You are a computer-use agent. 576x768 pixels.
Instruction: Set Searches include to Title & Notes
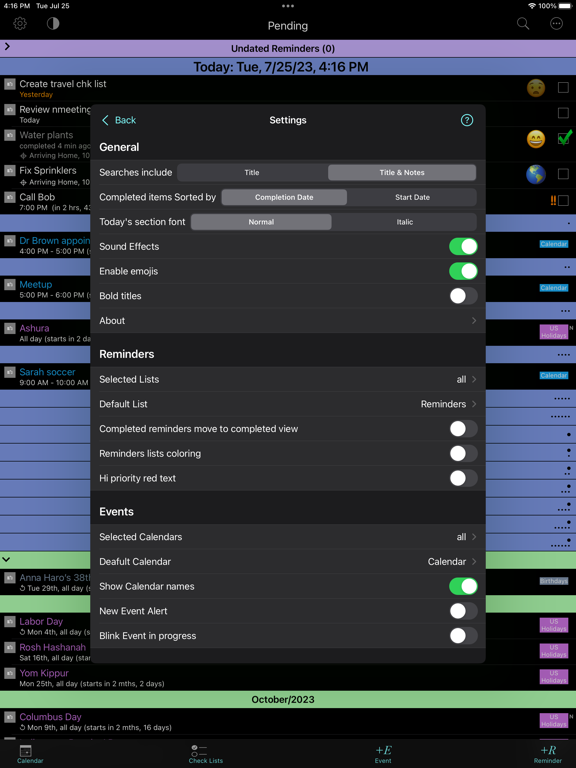pos(402,172)
